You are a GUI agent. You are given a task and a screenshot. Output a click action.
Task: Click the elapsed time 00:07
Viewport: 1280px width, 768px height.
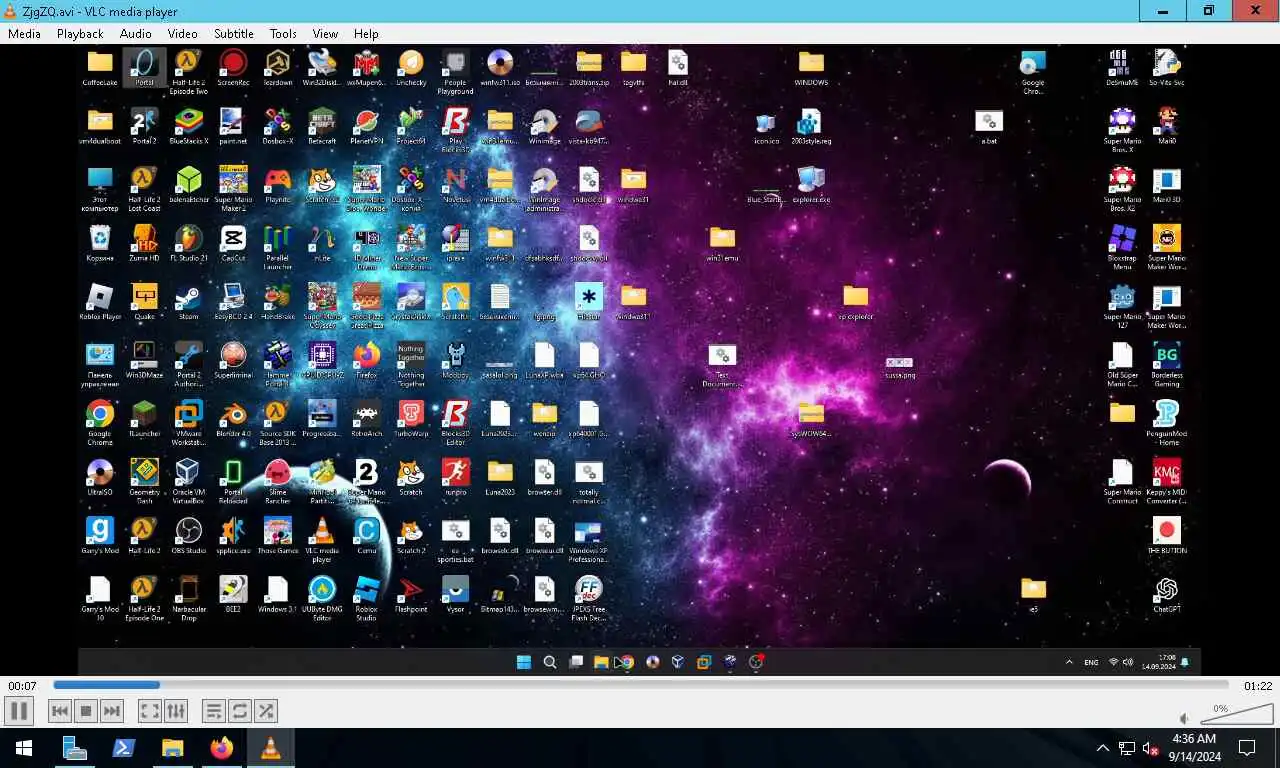[x=22, y=686]
